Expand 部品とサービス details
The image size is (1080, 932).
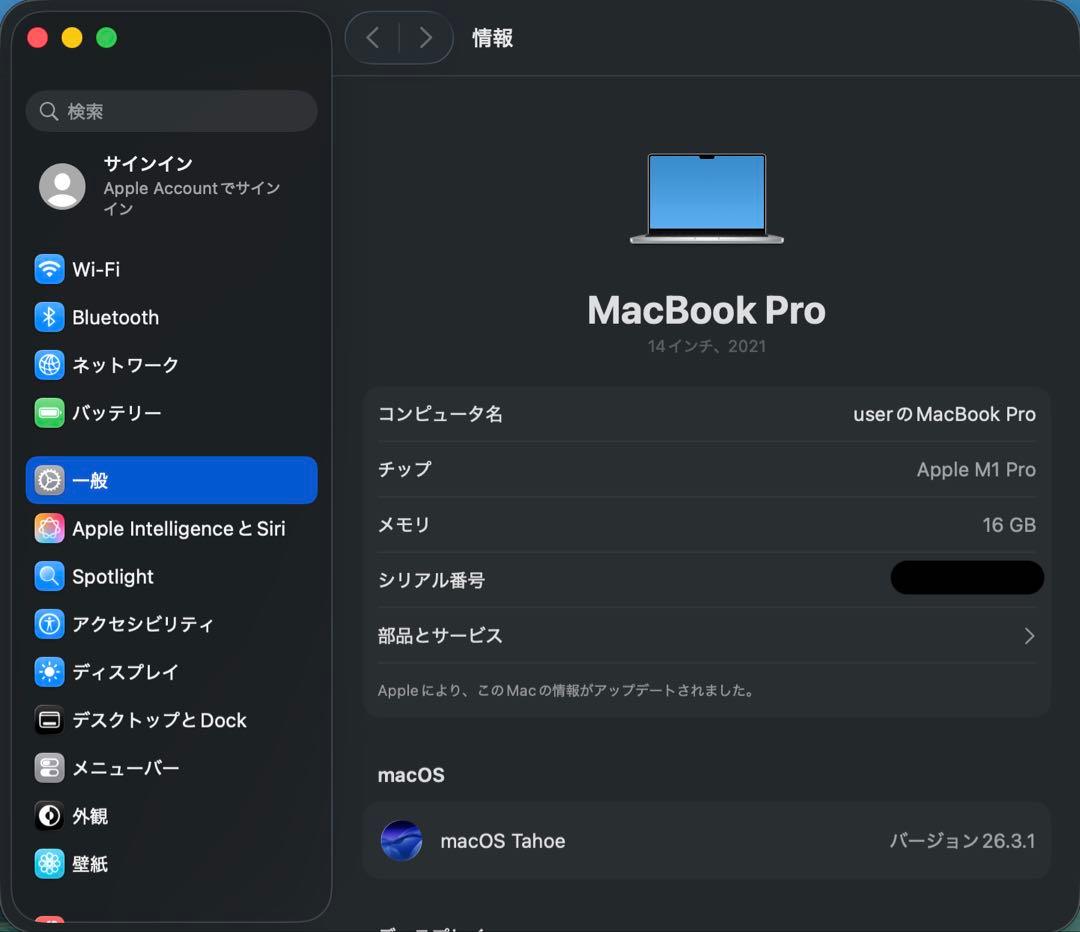click(706, 635)
